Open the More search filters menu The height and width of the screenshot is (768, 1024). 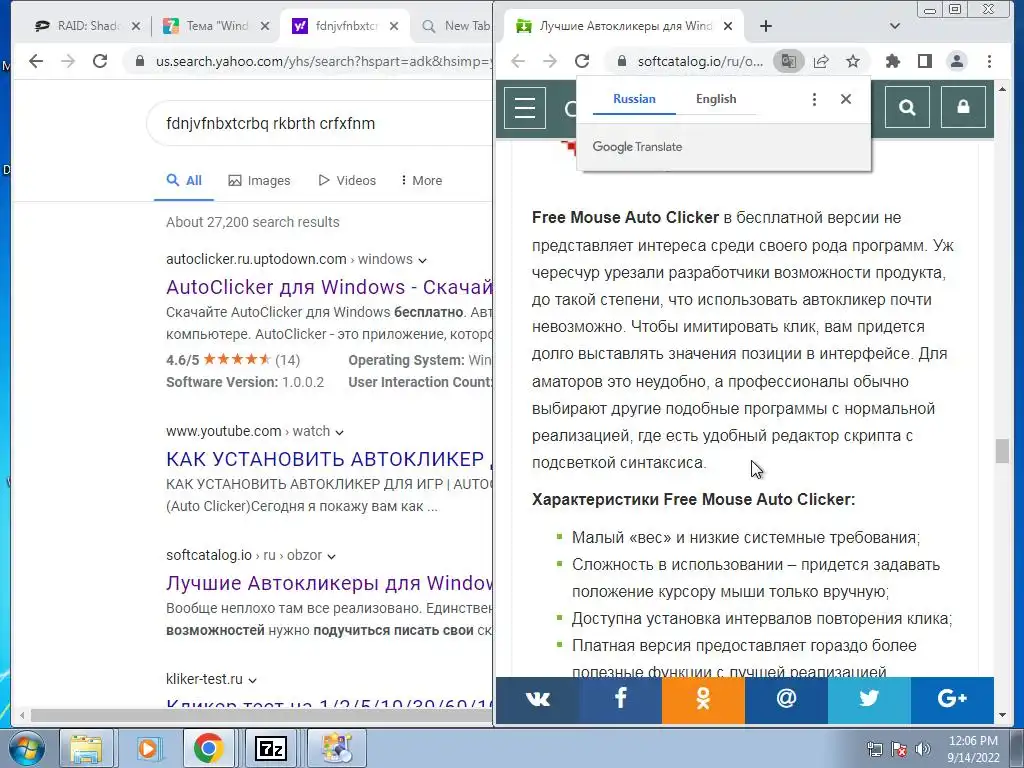[421, 180]
